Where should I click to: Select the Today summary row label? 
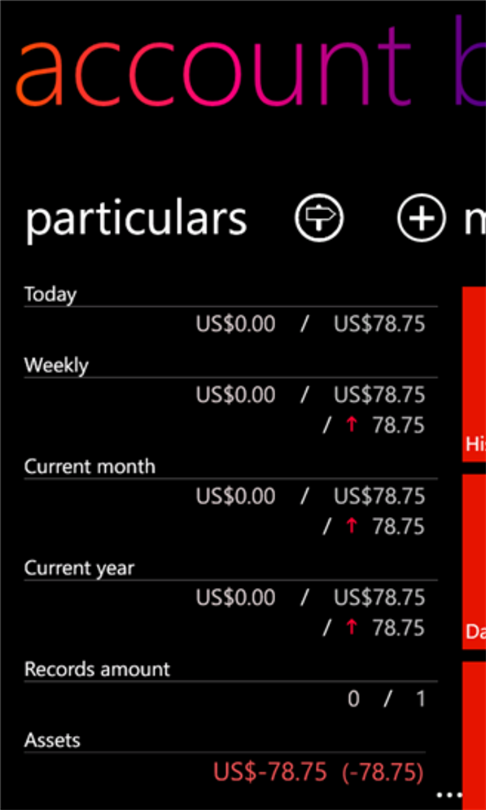tap(51, 294)
